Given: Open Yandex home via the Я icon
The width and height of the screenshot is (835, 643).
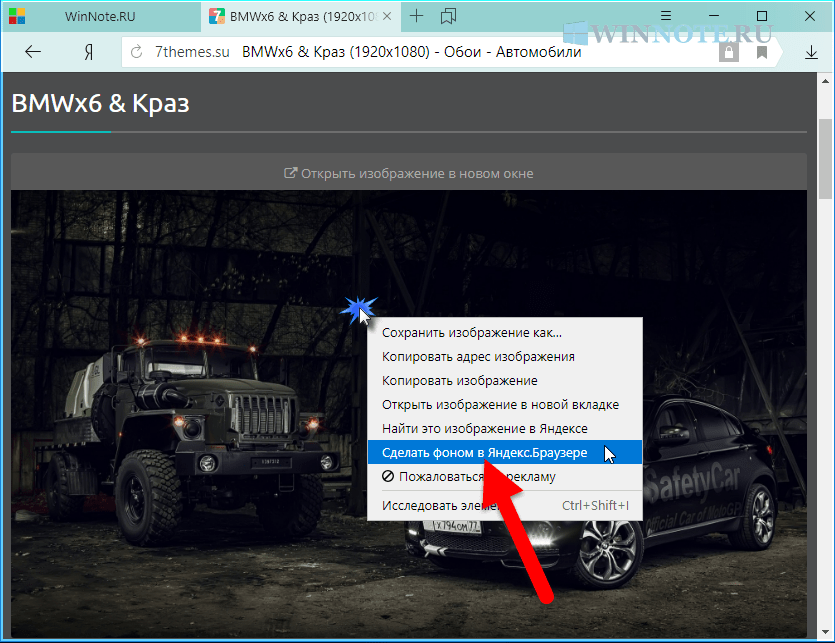Looking at the screenshot, I should point(89,52).
